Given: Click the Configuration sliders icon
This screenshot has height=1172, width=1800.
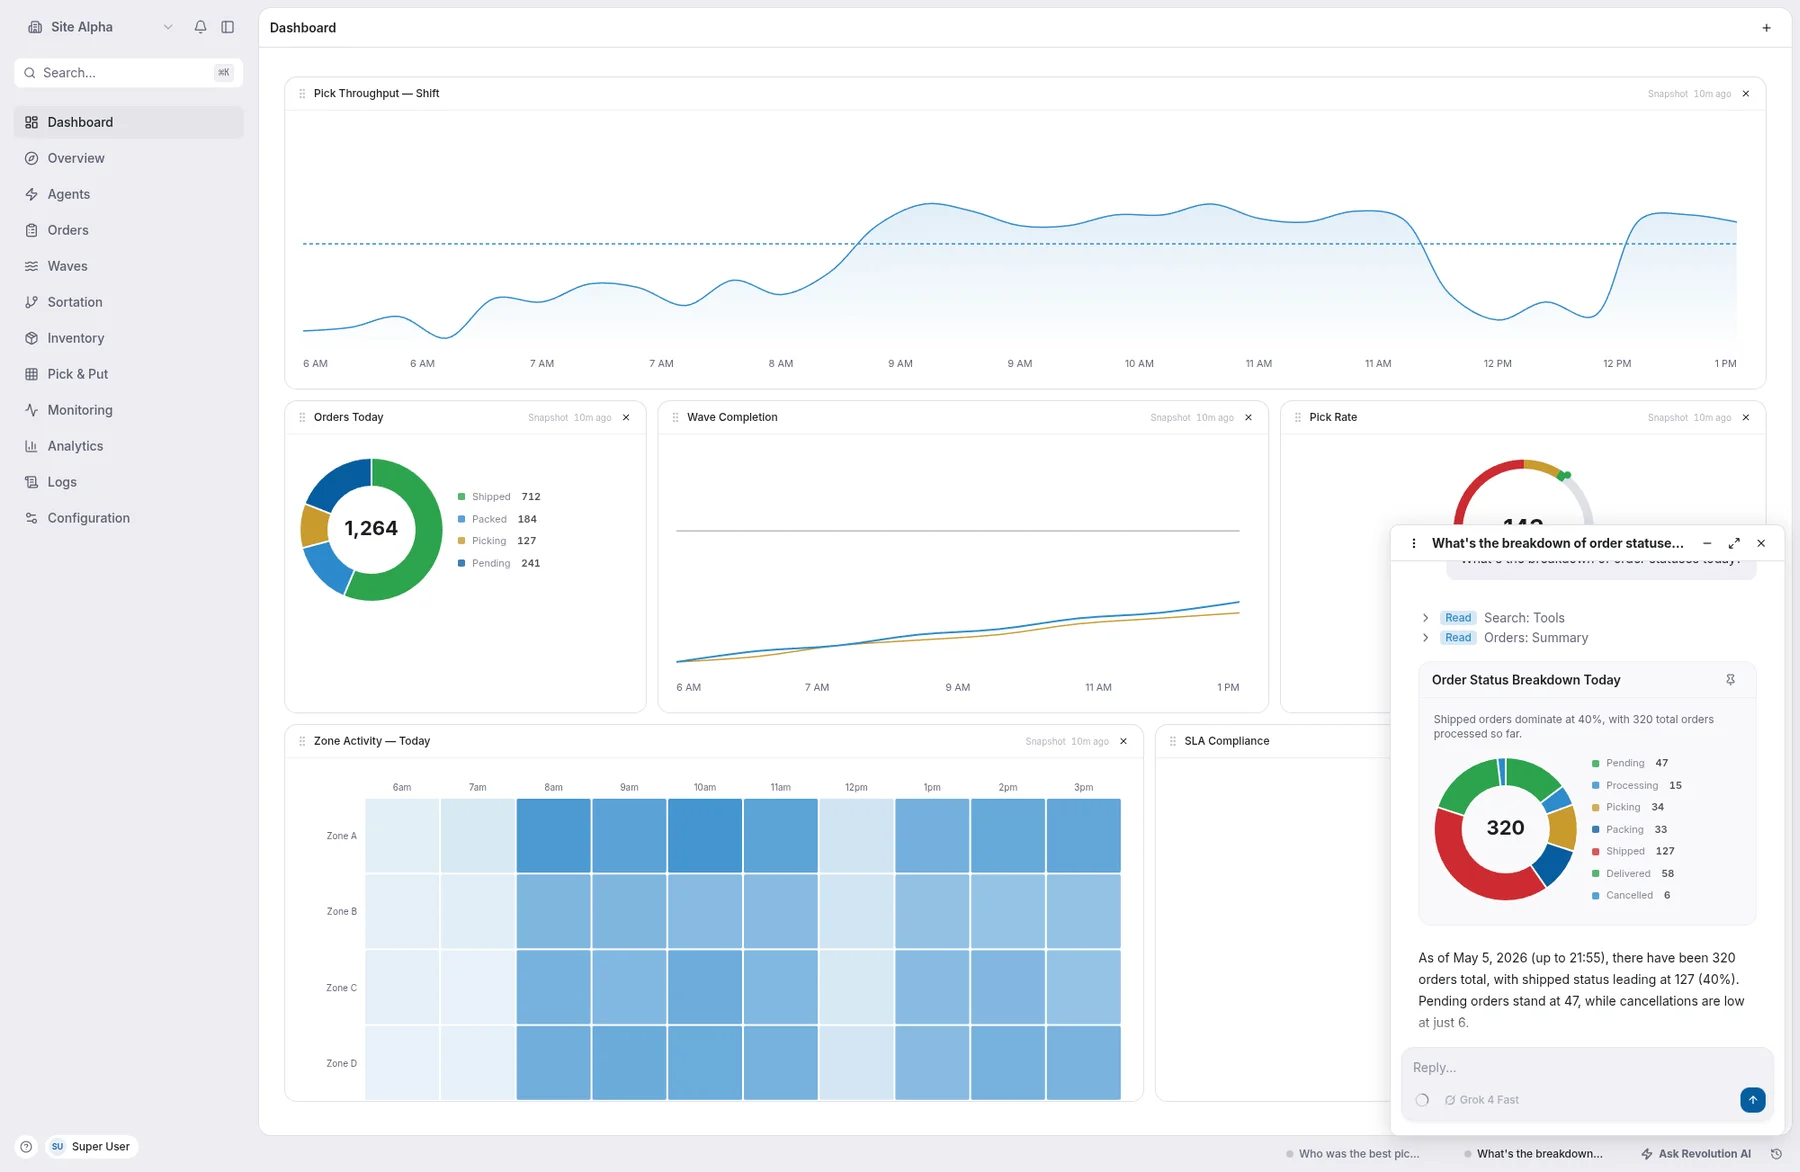Looking at the screenshot, I should 31,518.
